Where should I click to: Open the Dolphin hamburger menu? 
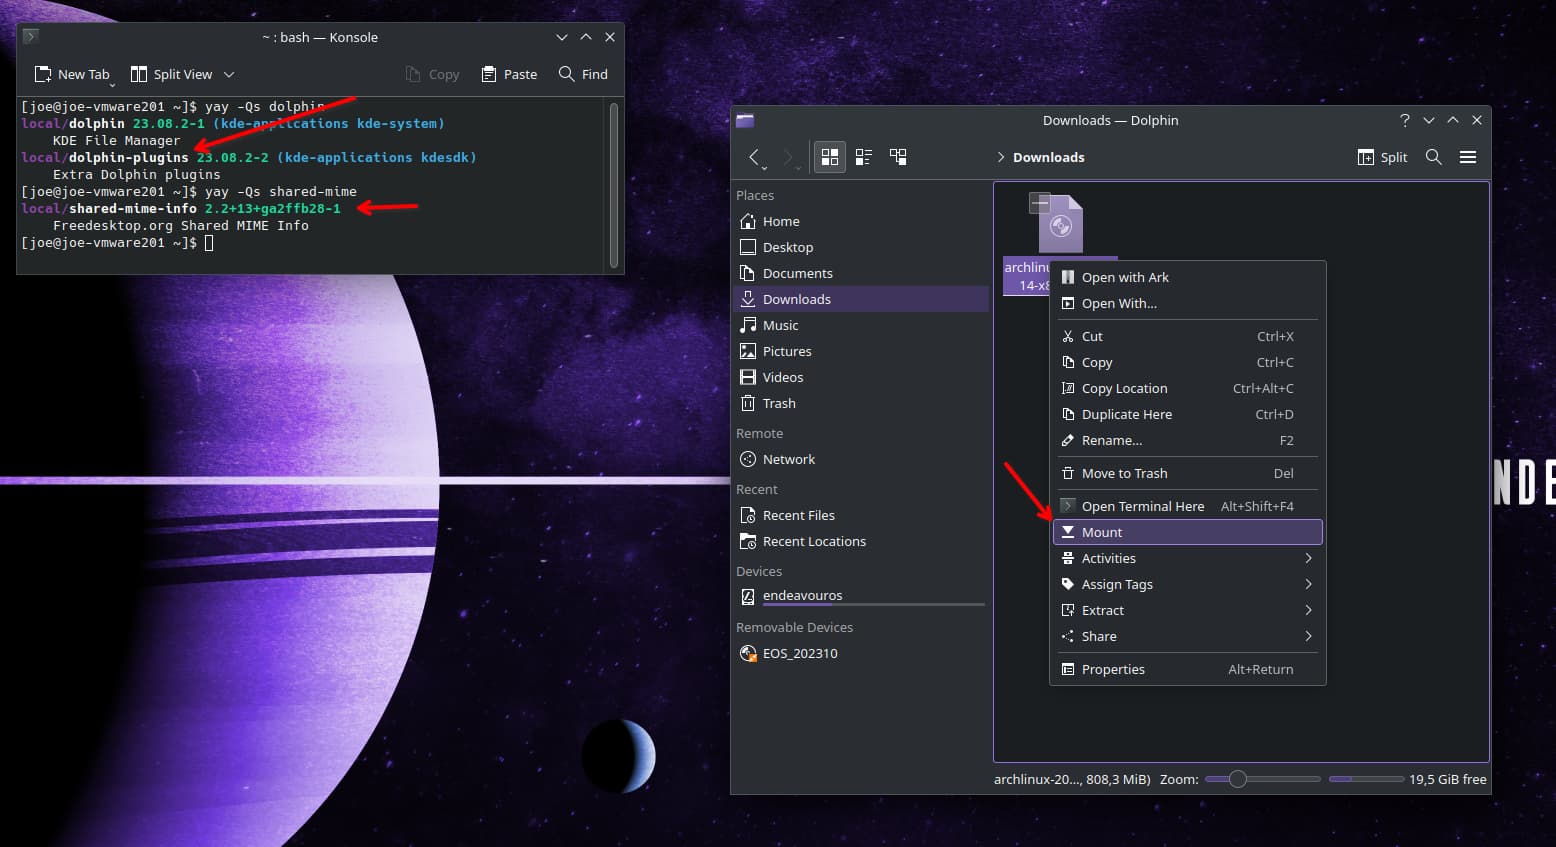(x=1468, y=157)
